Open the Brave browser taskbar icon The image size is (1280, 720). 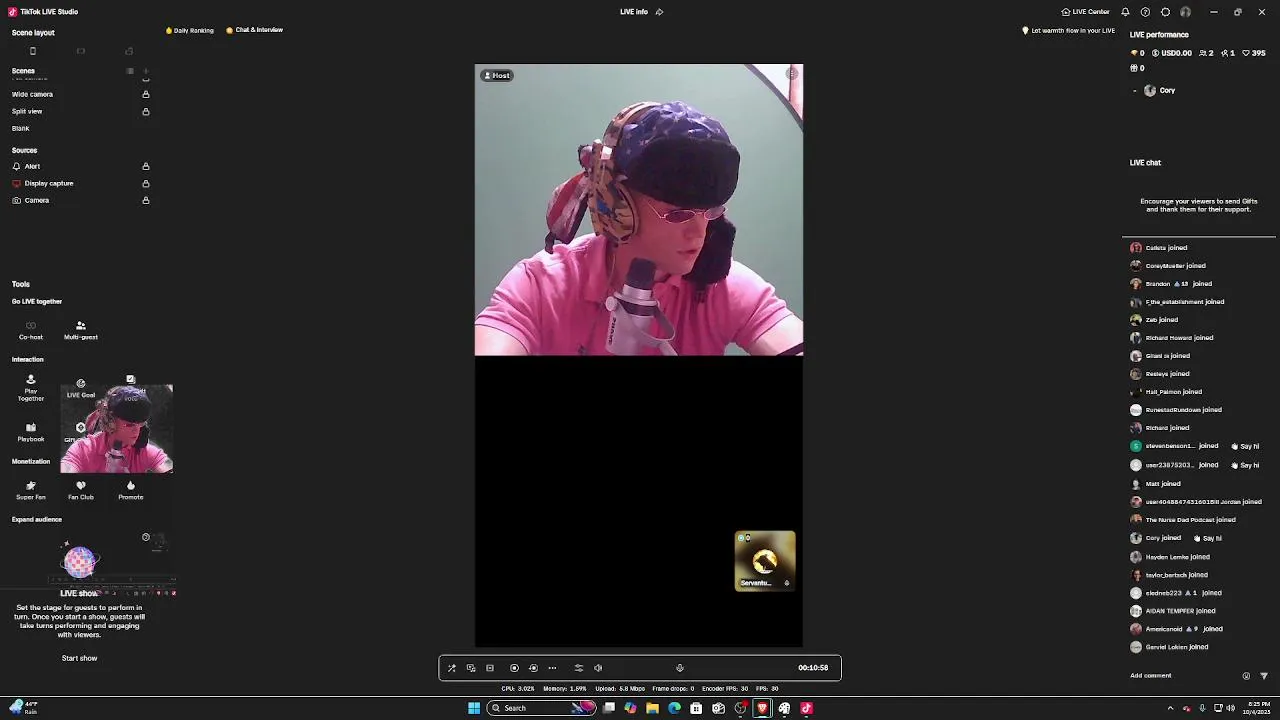762,708
